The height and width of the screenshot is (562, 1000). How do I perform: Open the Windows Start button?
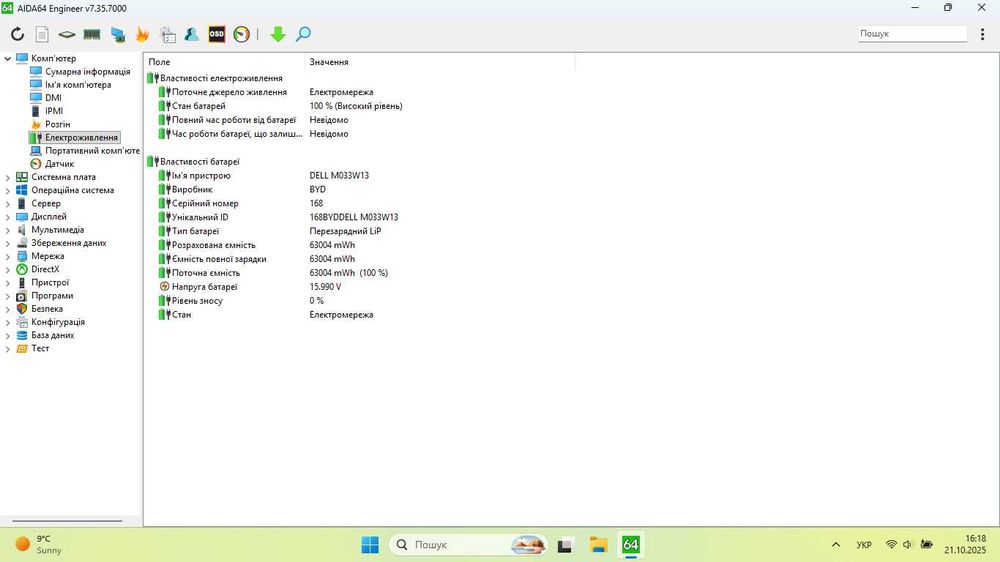pyautogui.click(x=370, y=545)
